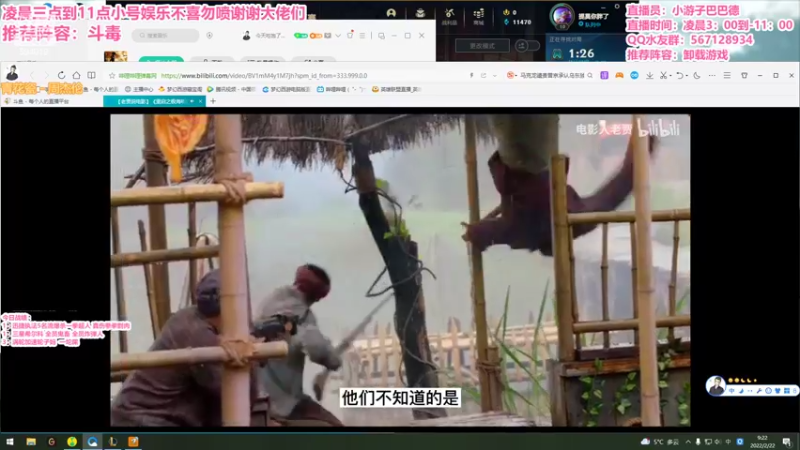Click the browser user avatar
The height and width of the screenshot is (450, 800).
point(12,74)
